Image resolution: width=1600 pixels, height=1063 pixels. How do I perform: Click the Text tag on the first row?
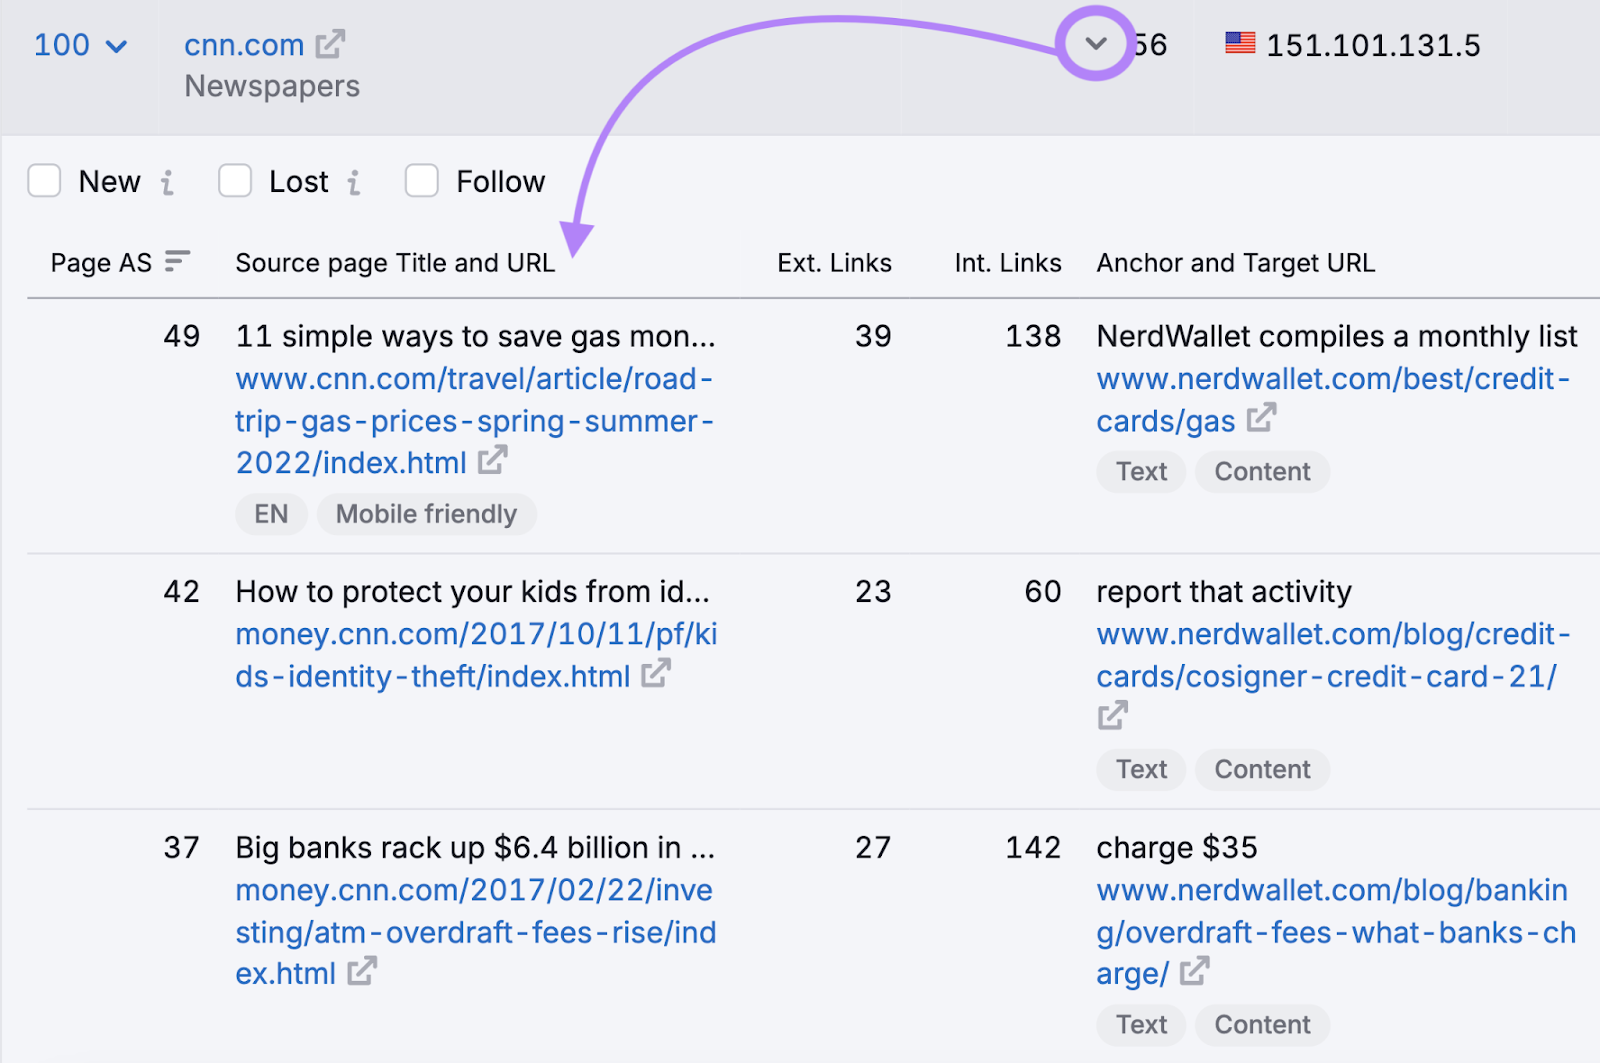(1140, 471)
